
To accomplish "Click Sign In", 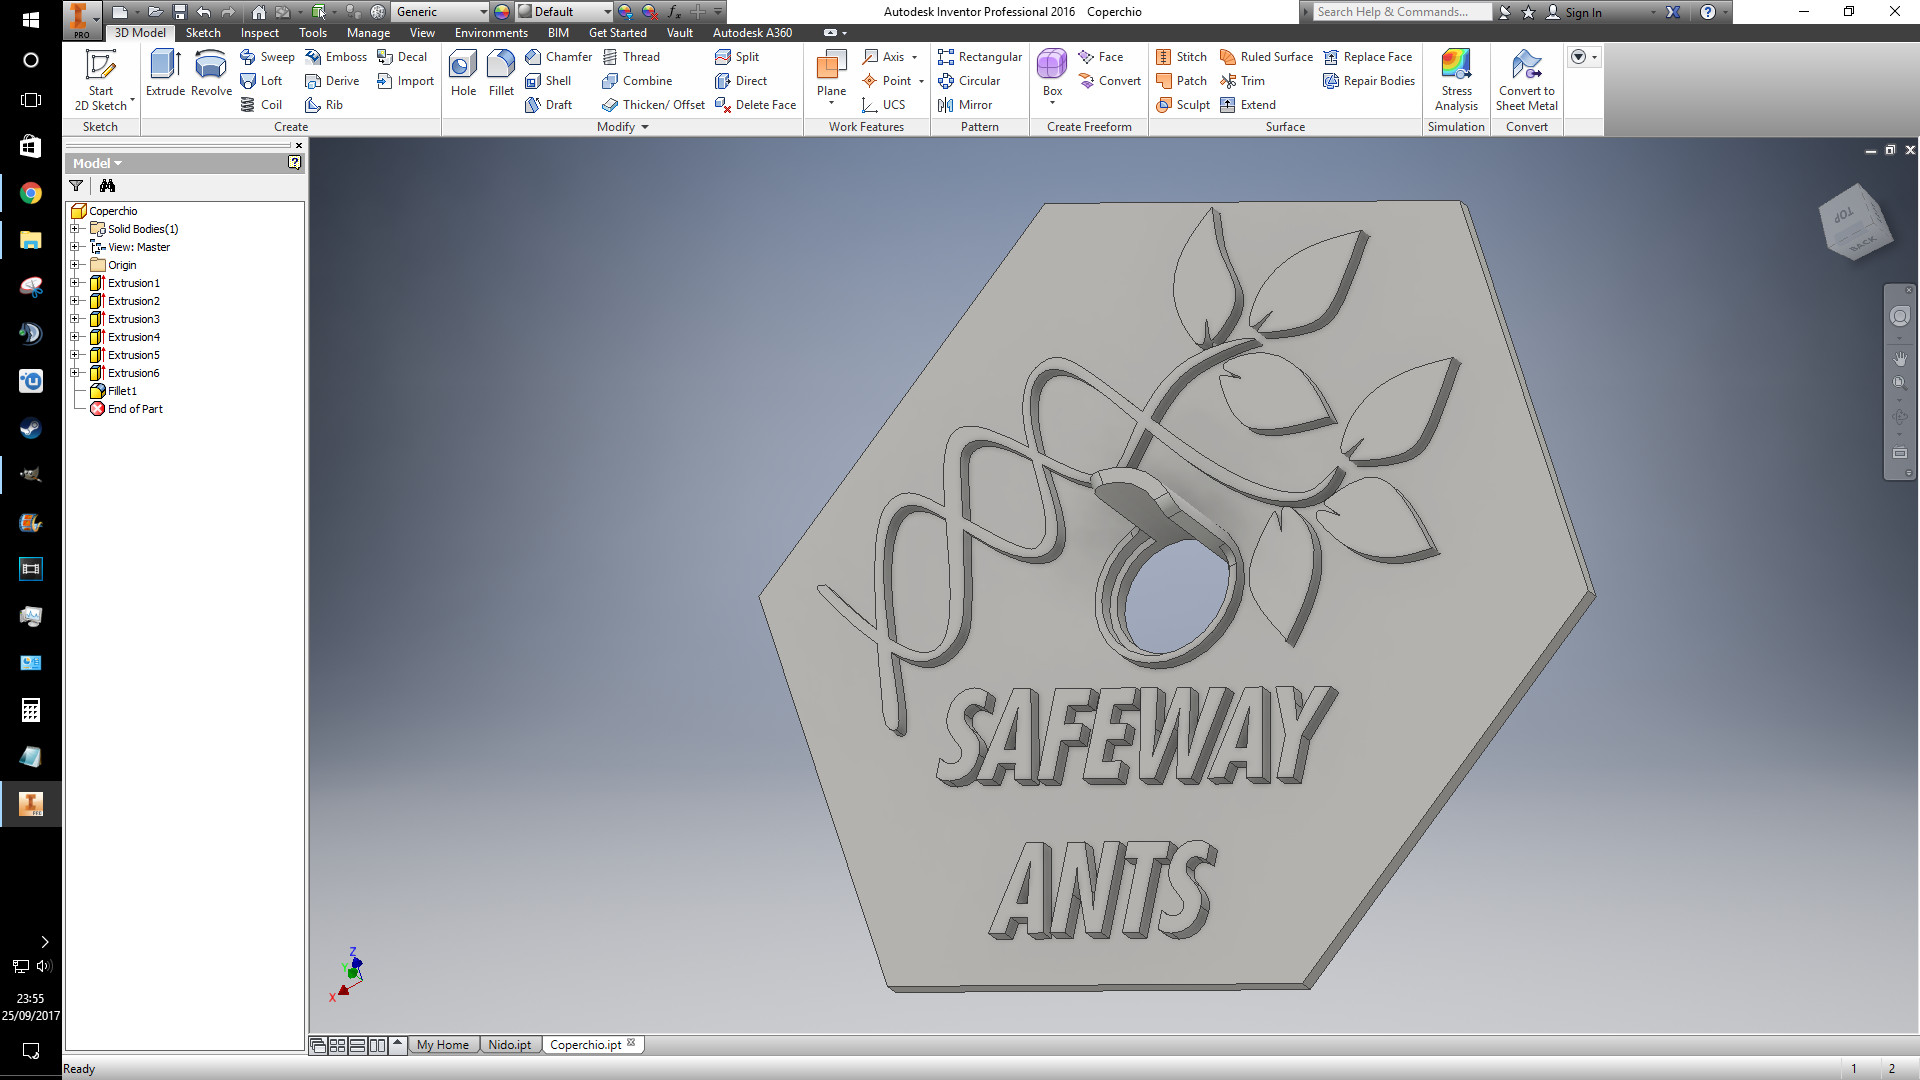I will [x=1582, y=12].
